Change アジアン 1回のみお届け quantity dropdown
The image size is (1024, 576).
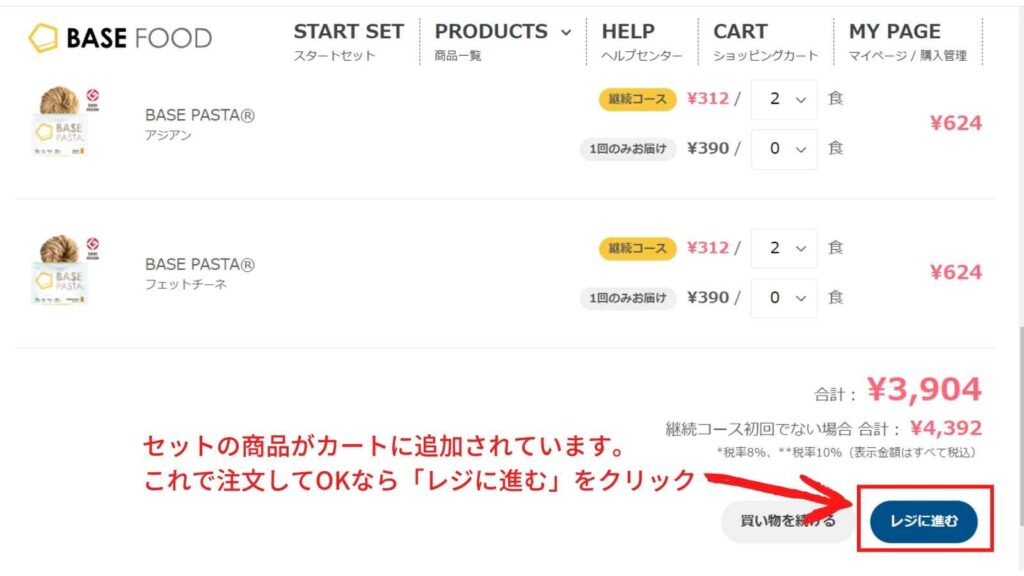784,149
